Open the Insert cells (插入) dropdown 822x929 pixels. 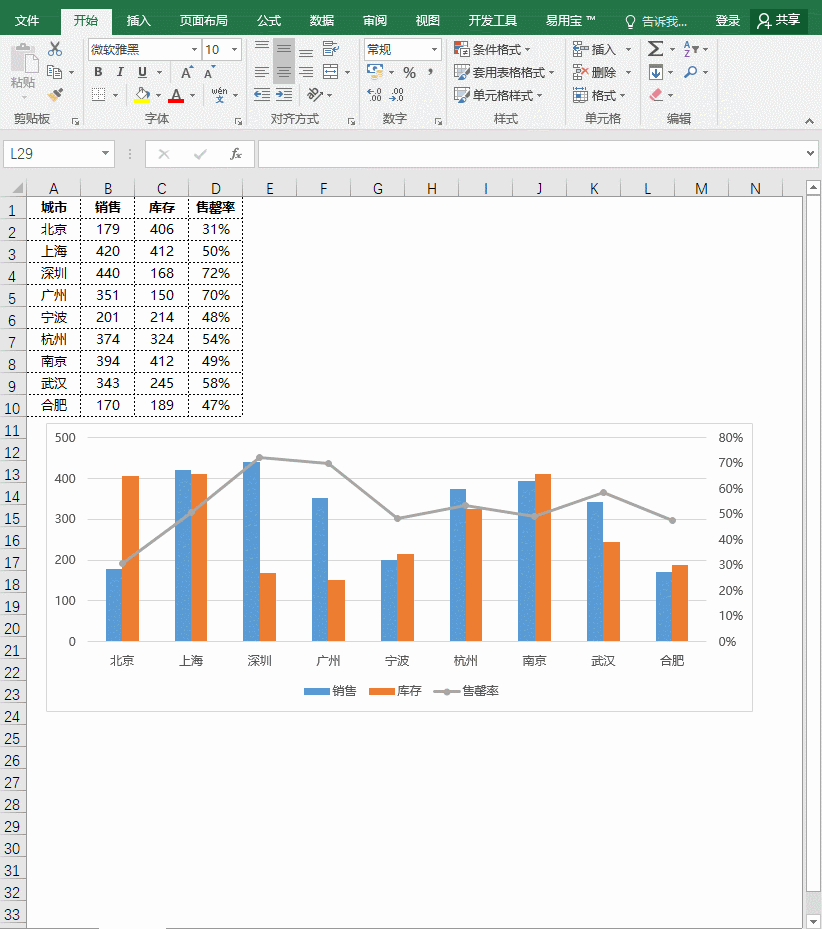629,50
